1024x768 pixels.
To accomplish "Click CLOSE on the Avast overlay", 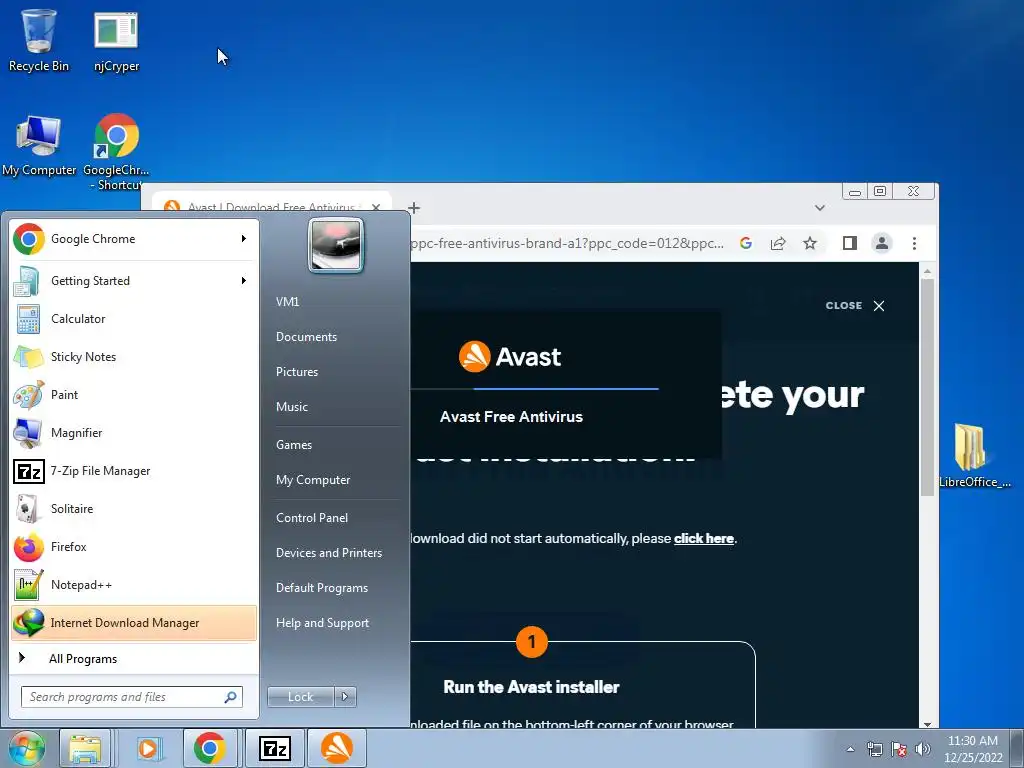I will pos(855,306).
